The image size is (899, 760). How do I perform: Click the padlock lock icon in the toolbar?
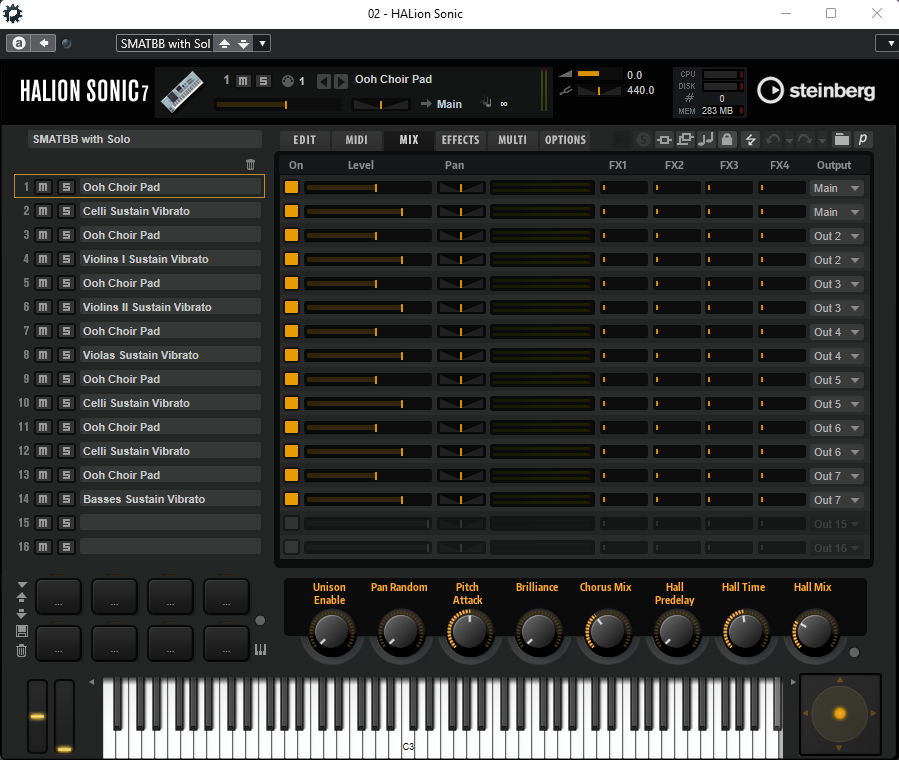click(727, 139)
